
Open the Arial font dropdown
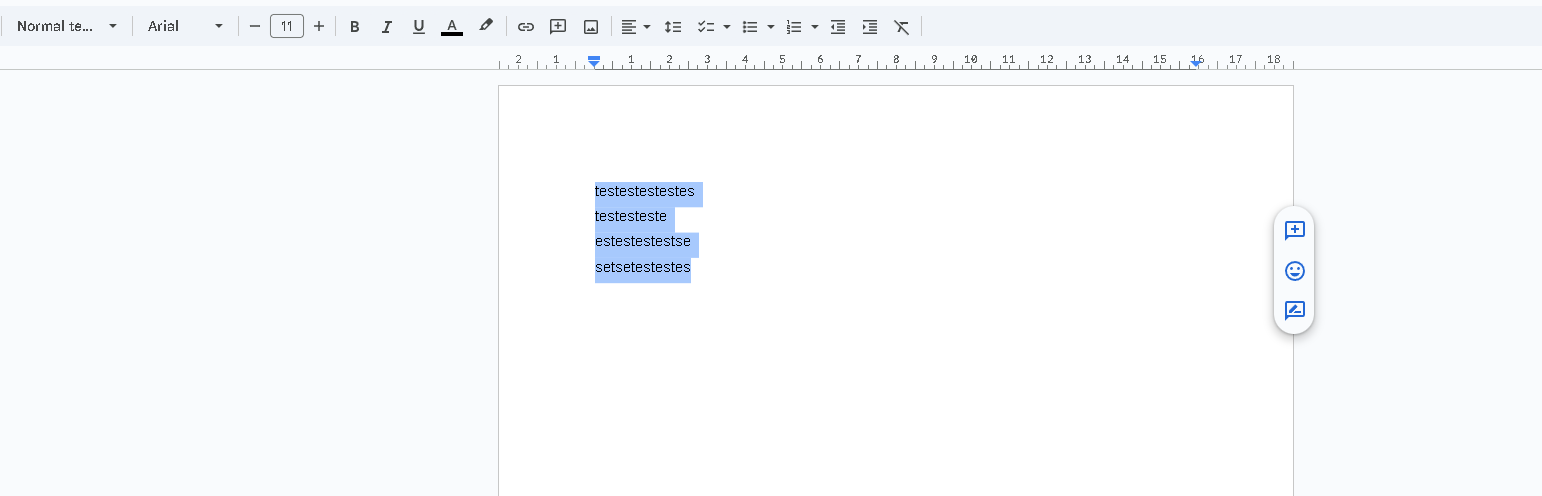point(185,26)
